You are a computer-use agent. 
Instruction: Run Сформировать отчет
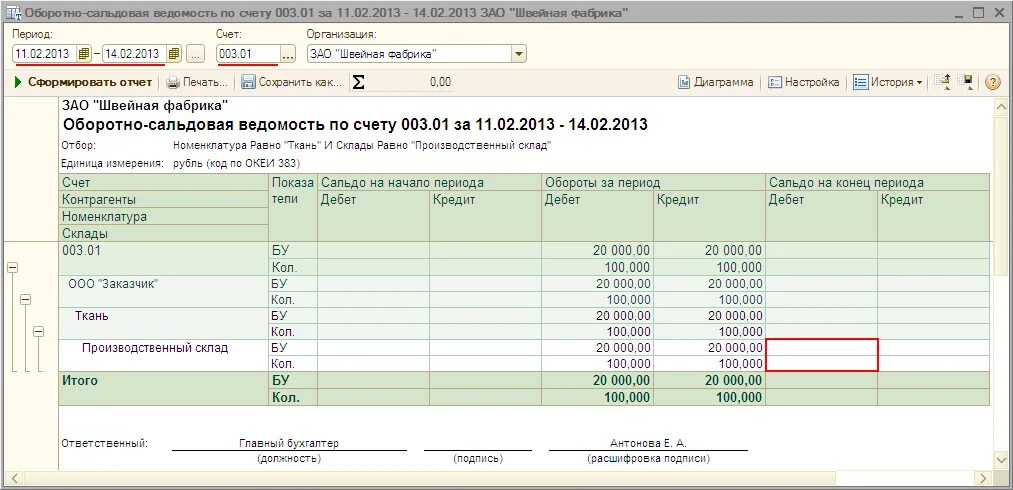coord(83,82)
